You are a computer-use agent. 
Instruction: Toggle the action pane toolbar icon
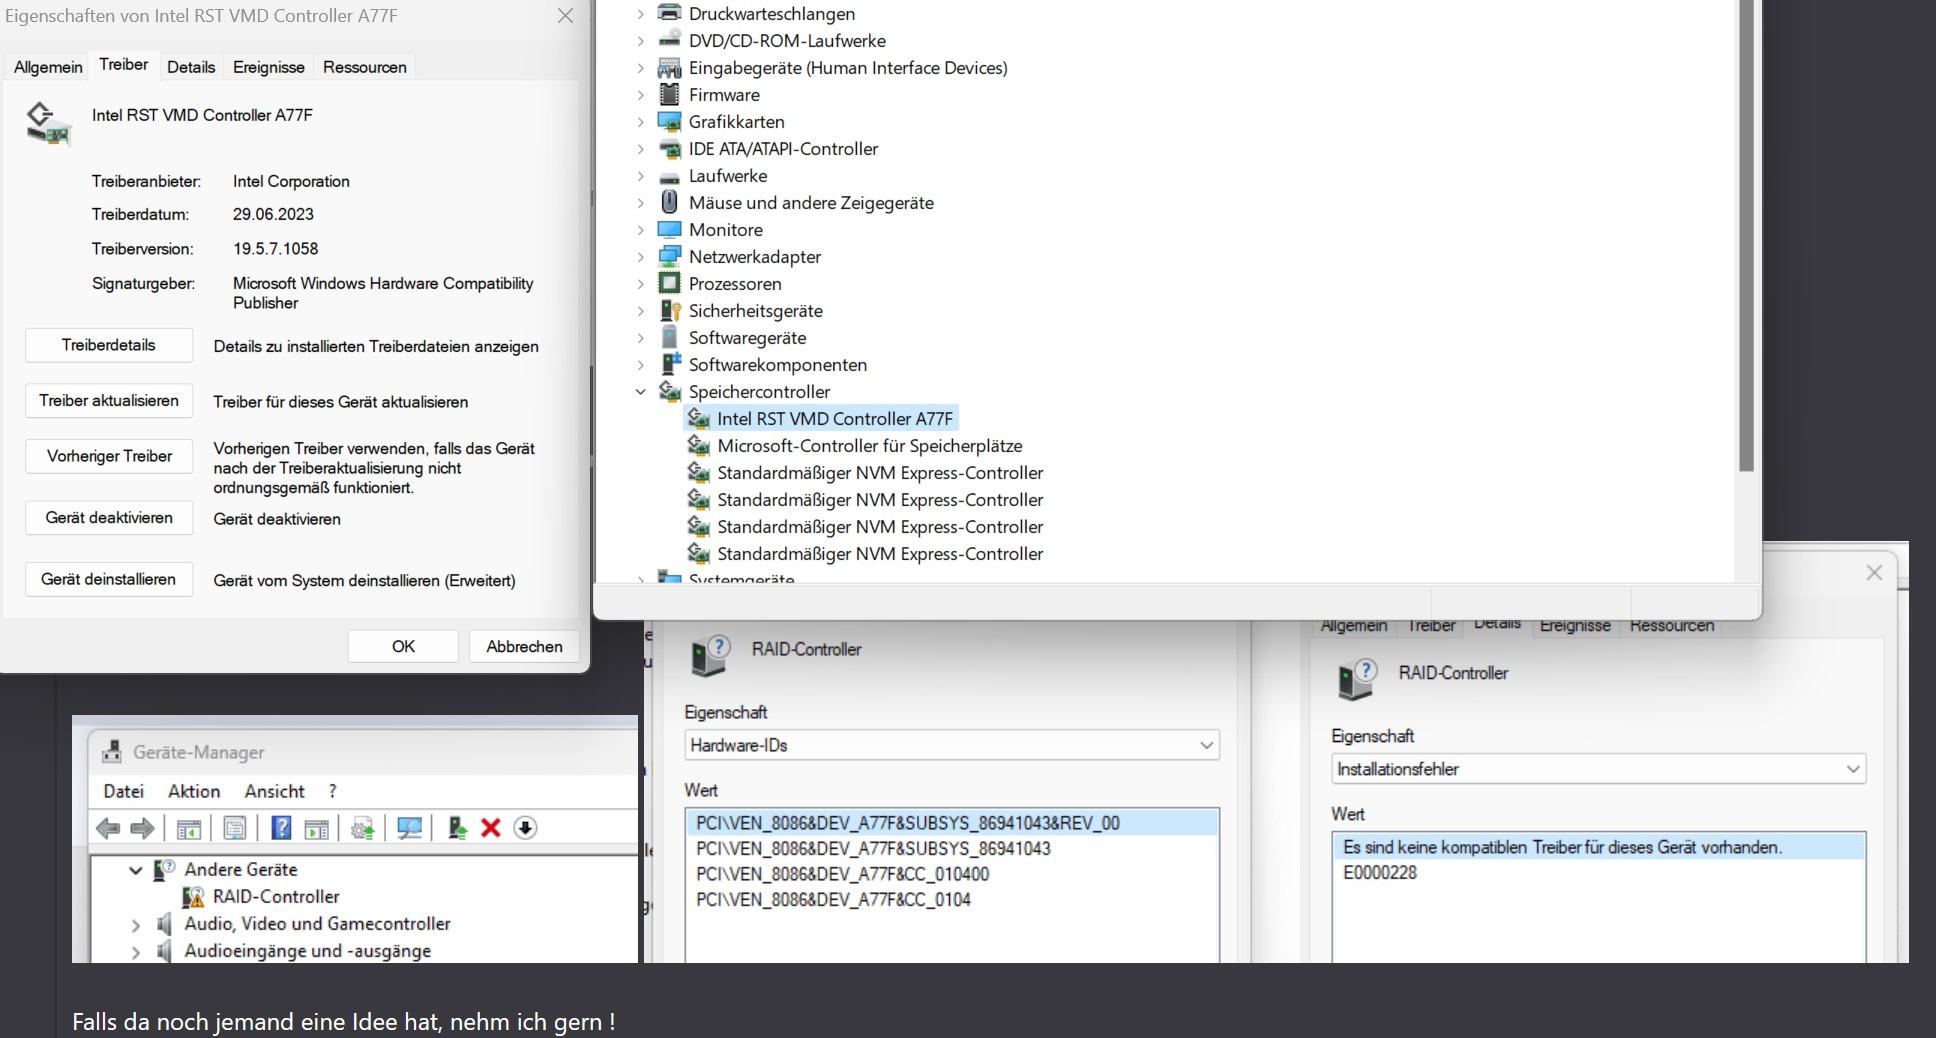(x=317, y=828)
